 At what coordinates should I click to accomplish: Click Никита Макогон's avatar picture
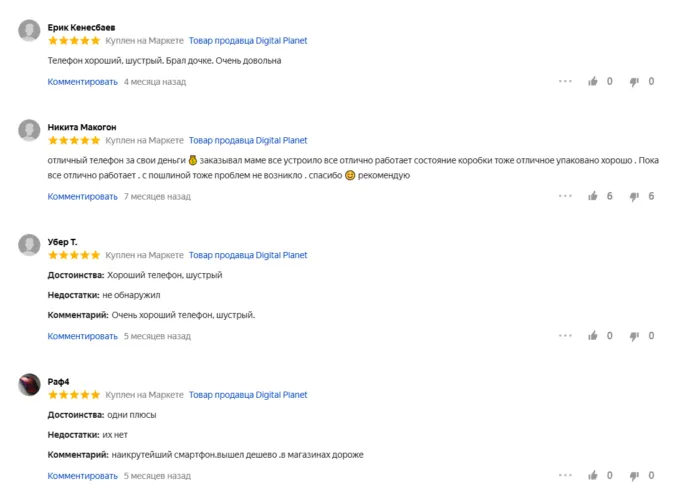pyautogui.click(x=30, y=130)
